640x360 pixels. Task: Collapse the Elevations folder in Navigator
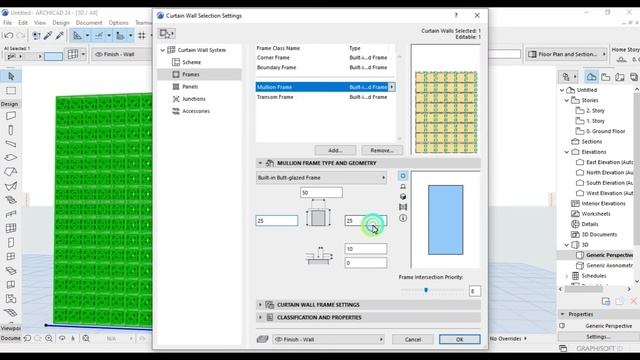point(567,152)
